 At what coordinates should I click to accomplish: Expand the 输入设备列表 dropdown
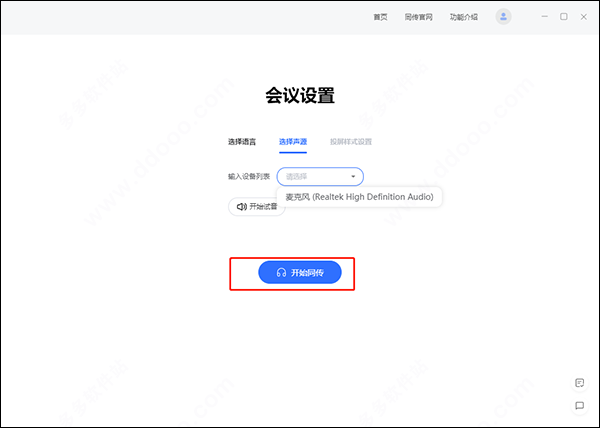pos(320,177)
